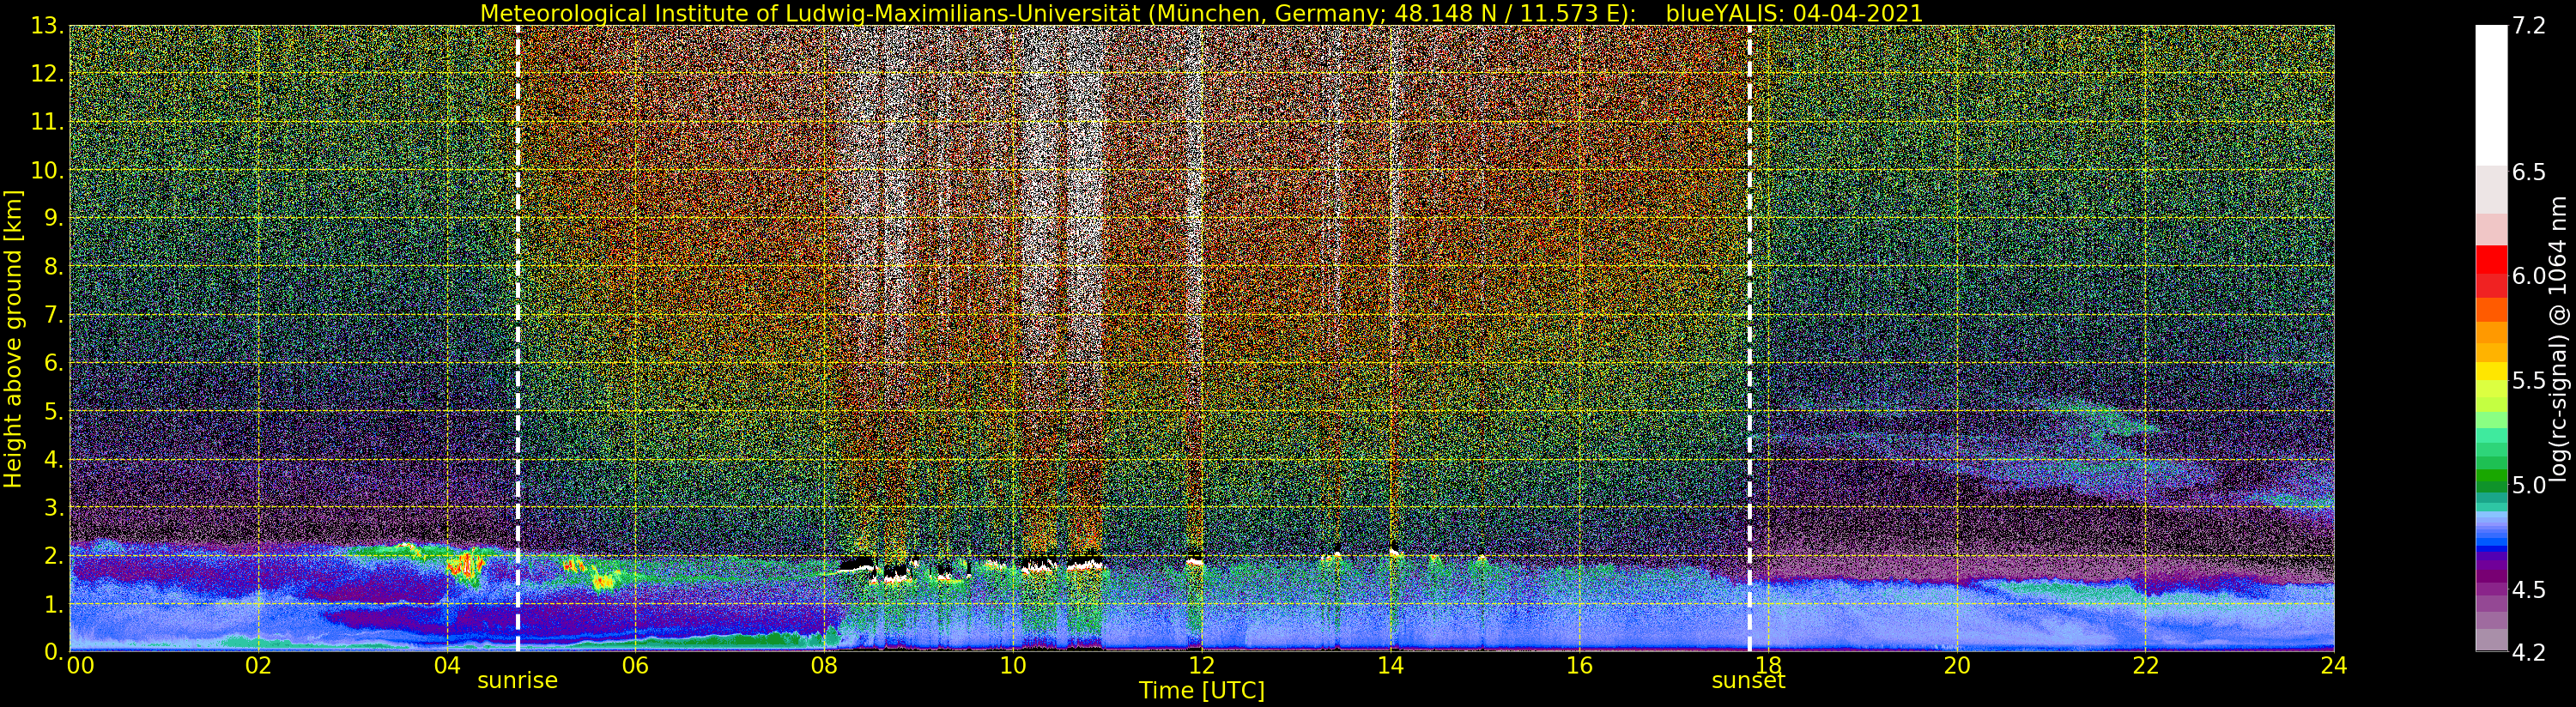Select the white dashed sunset marker line

tap(1749, 338)
